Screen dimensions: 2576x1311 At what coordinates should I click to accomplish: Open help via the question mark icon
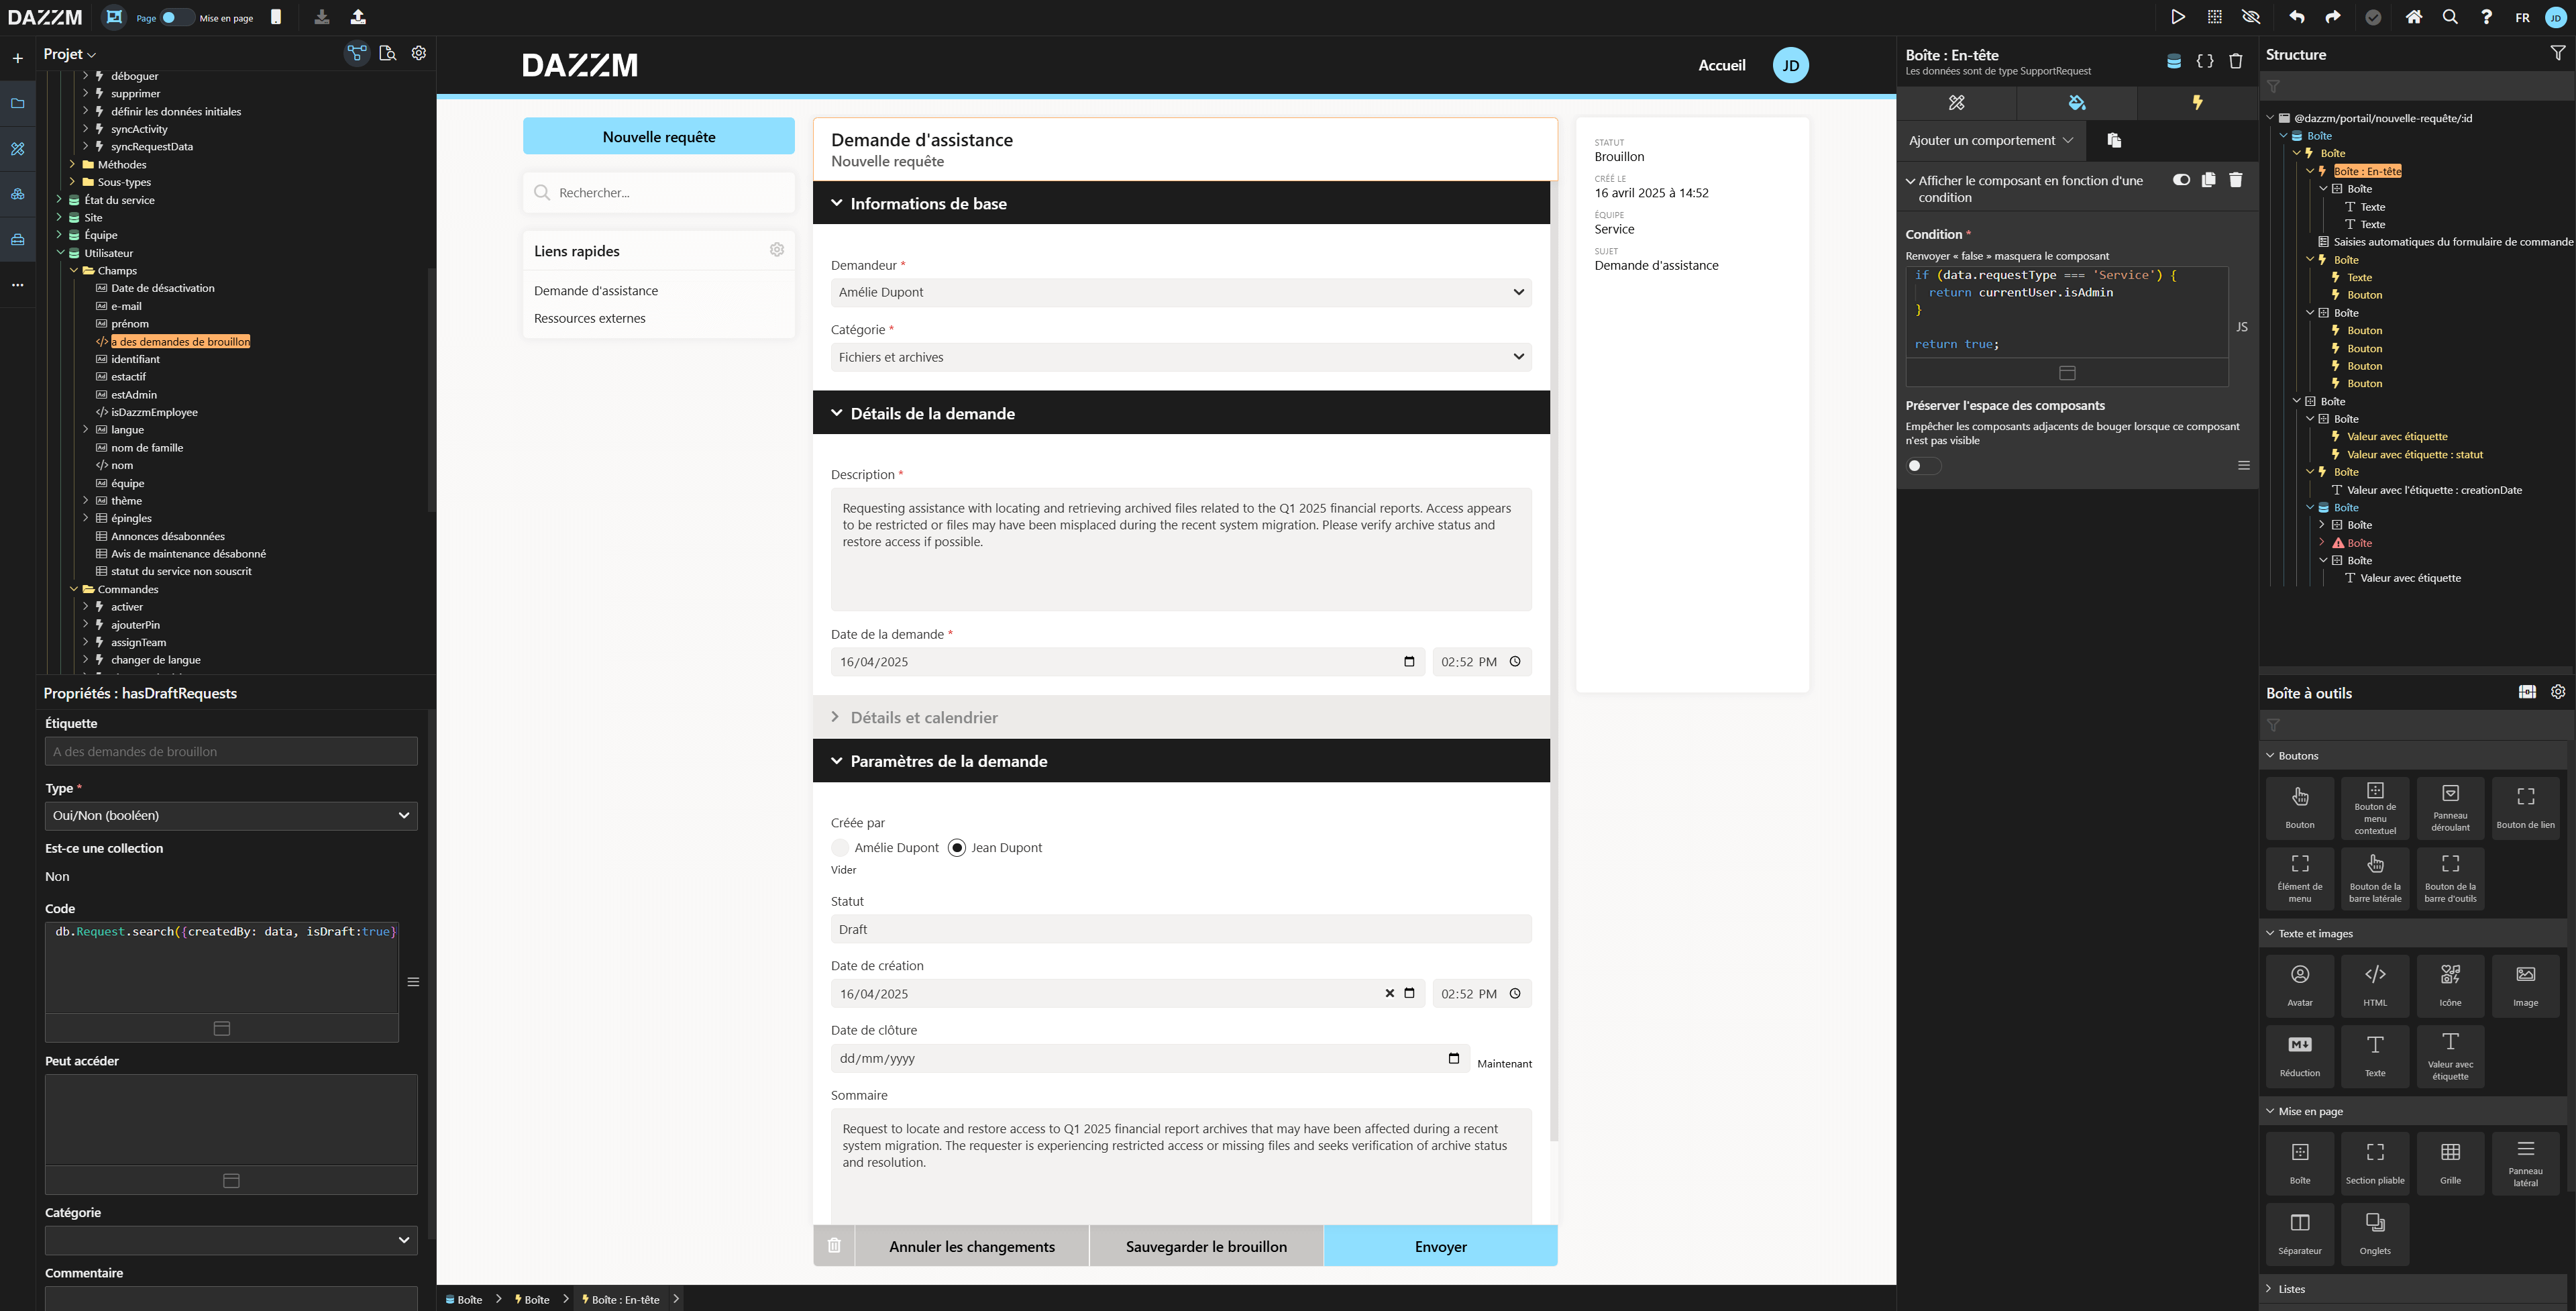(x=2486, y=17)
